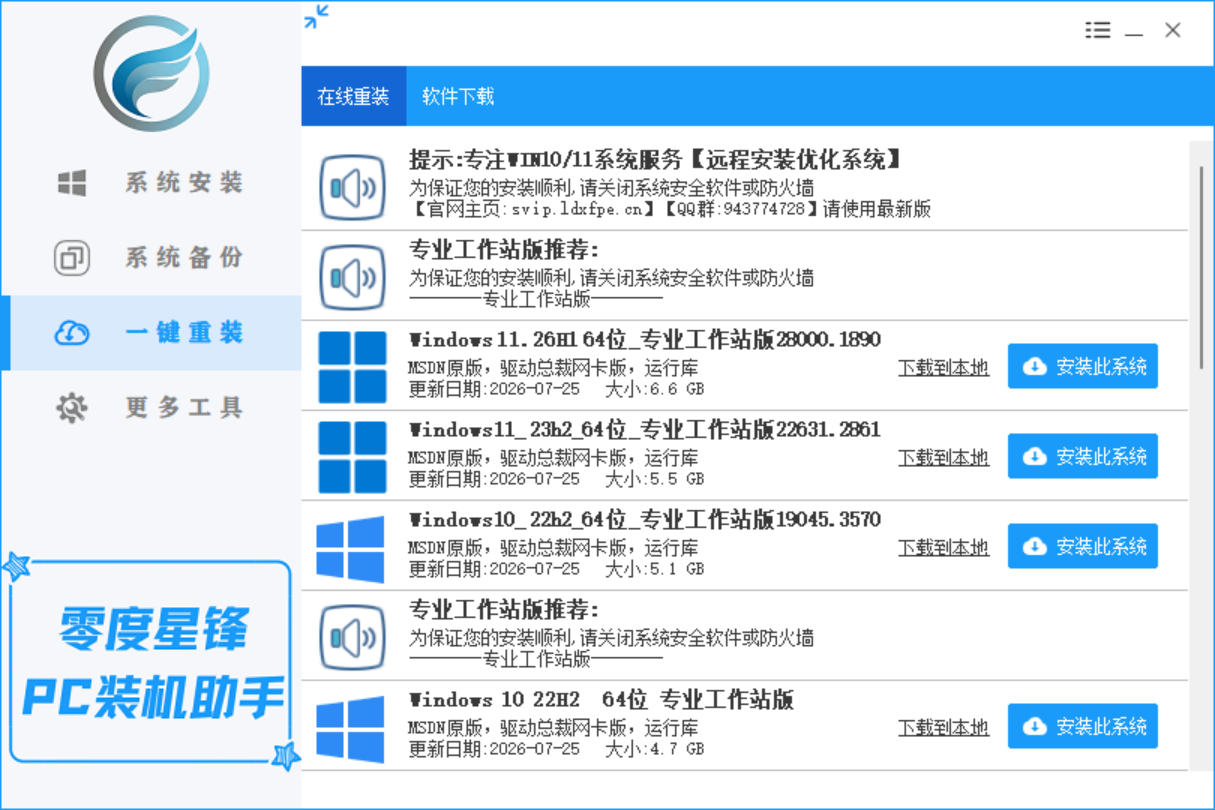Click Windows icon next to 系统安装
The height and width of the screenshot is (810, 1215).
click(x=72, y=183)
